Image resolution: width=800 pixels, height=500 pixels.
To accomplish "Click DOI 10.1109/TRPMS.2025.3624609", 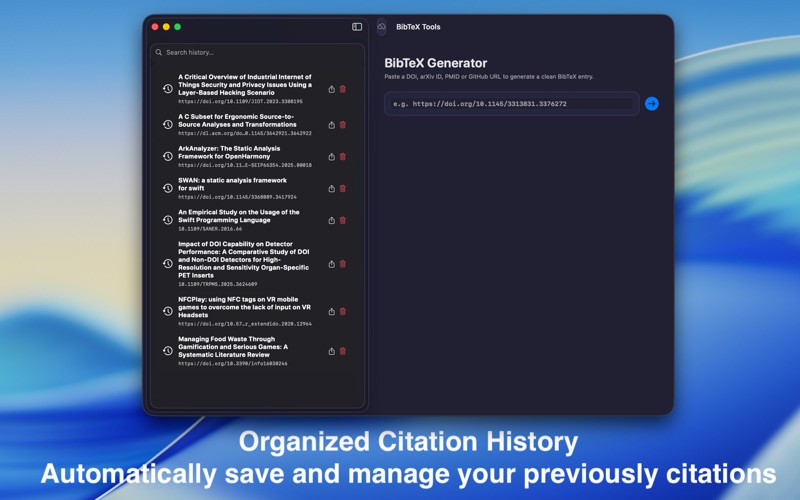I will 217,284.
